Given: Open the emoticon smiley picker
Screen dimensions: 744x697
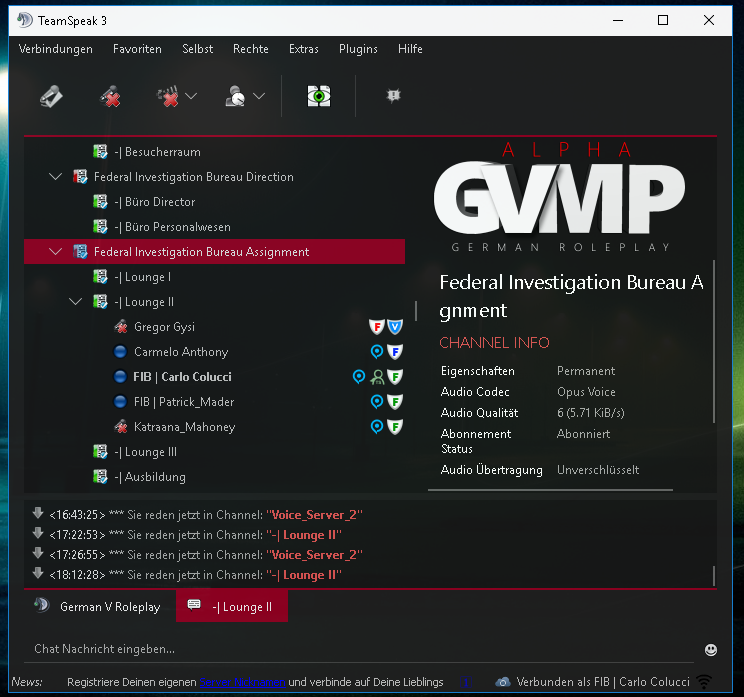Looking at the screenshot, I should point(711,650).
